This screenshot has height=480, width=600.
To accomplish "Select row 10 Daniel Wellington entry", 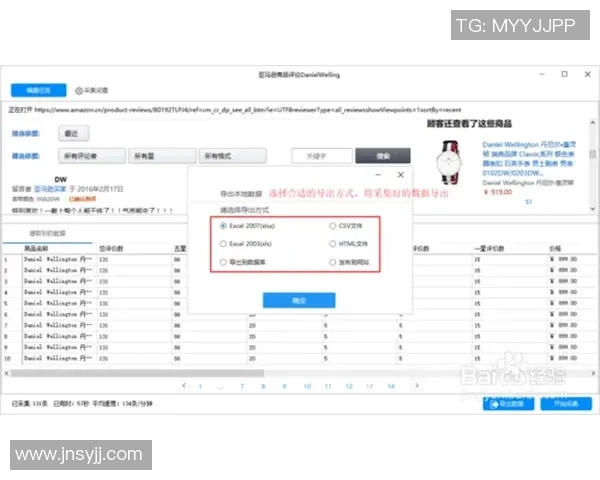I will (x=58, y=358).
